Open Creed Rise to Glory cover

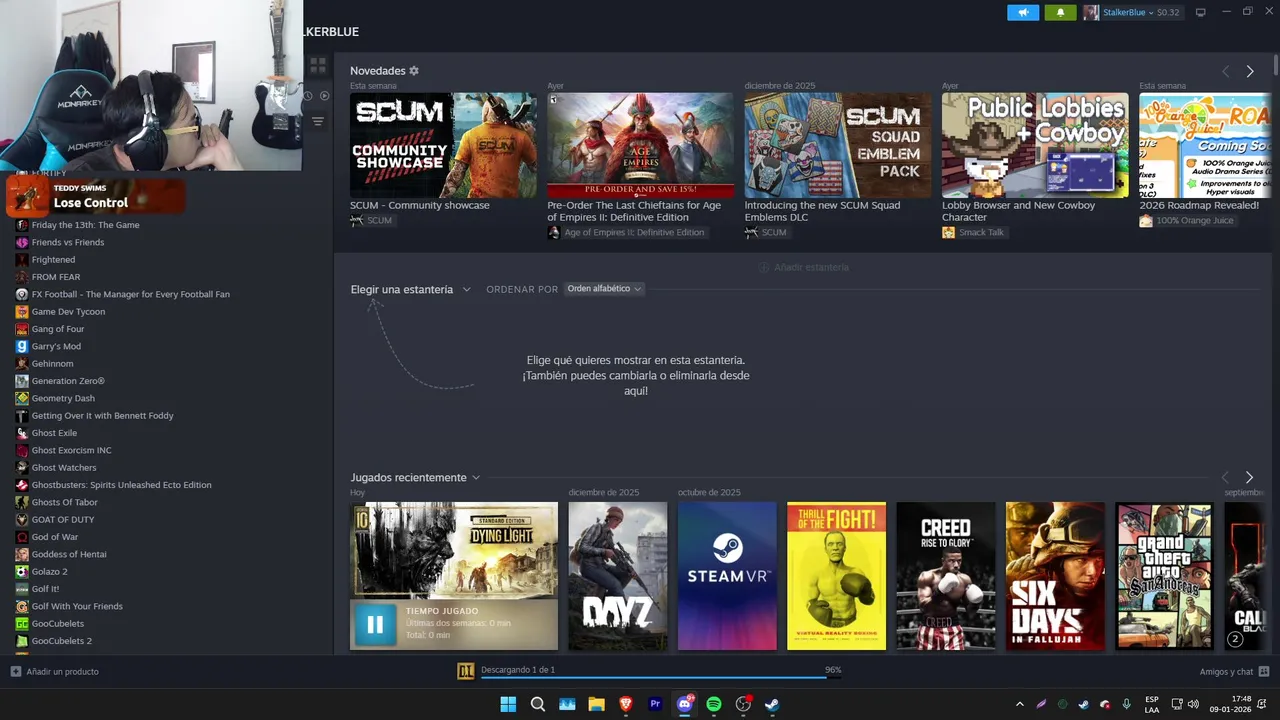pos(946,576)
